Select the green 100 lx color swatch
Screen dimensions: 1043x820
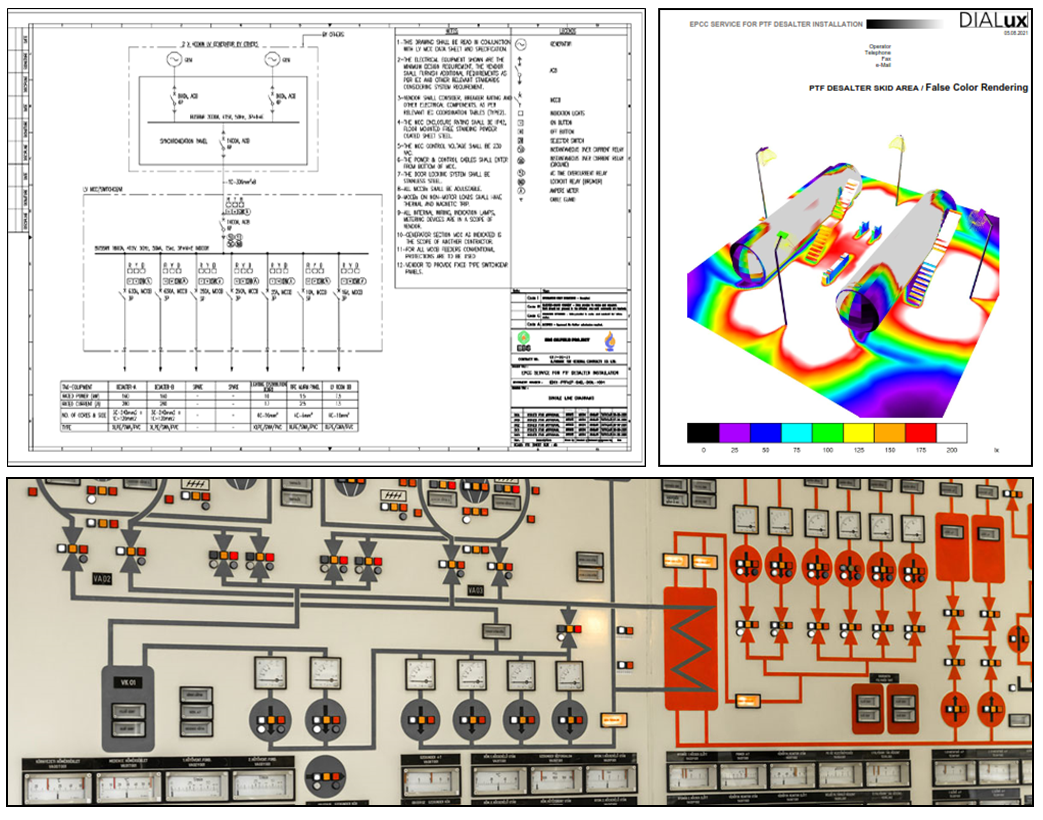(827, 433)
